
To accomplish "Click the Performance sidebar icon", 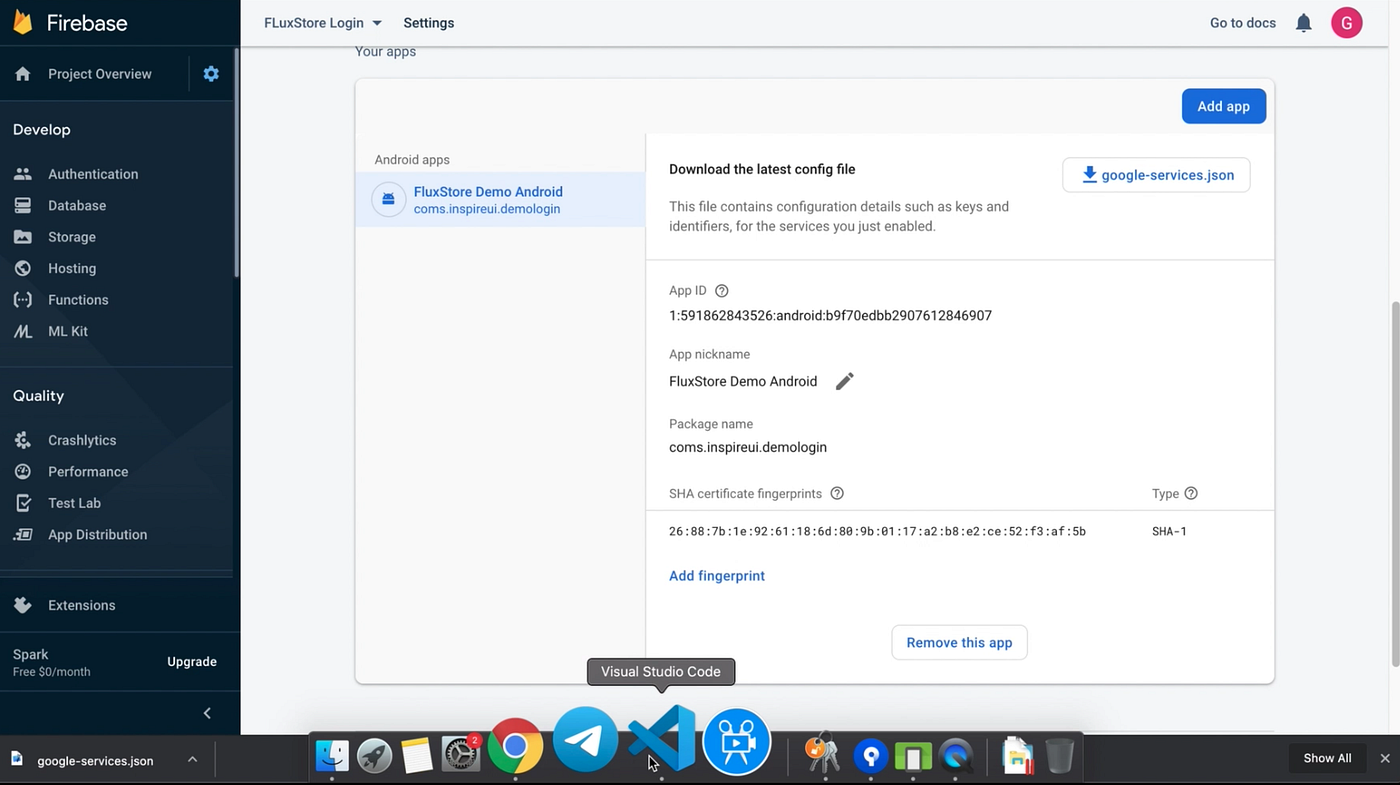I will (x=23, y=471).
